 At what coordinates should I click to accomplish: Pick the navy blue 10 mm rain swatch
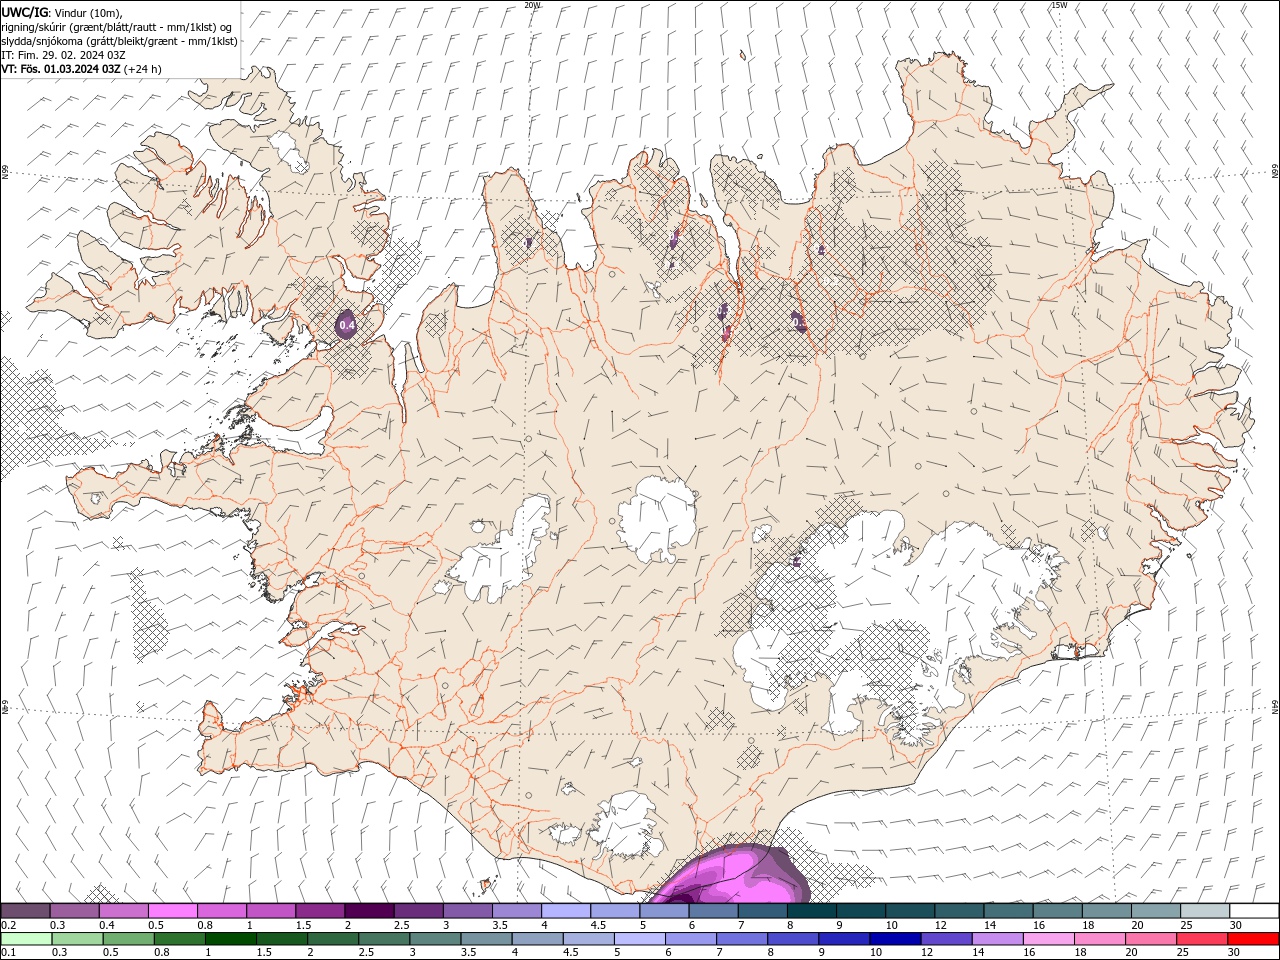[x=893, y=939]
